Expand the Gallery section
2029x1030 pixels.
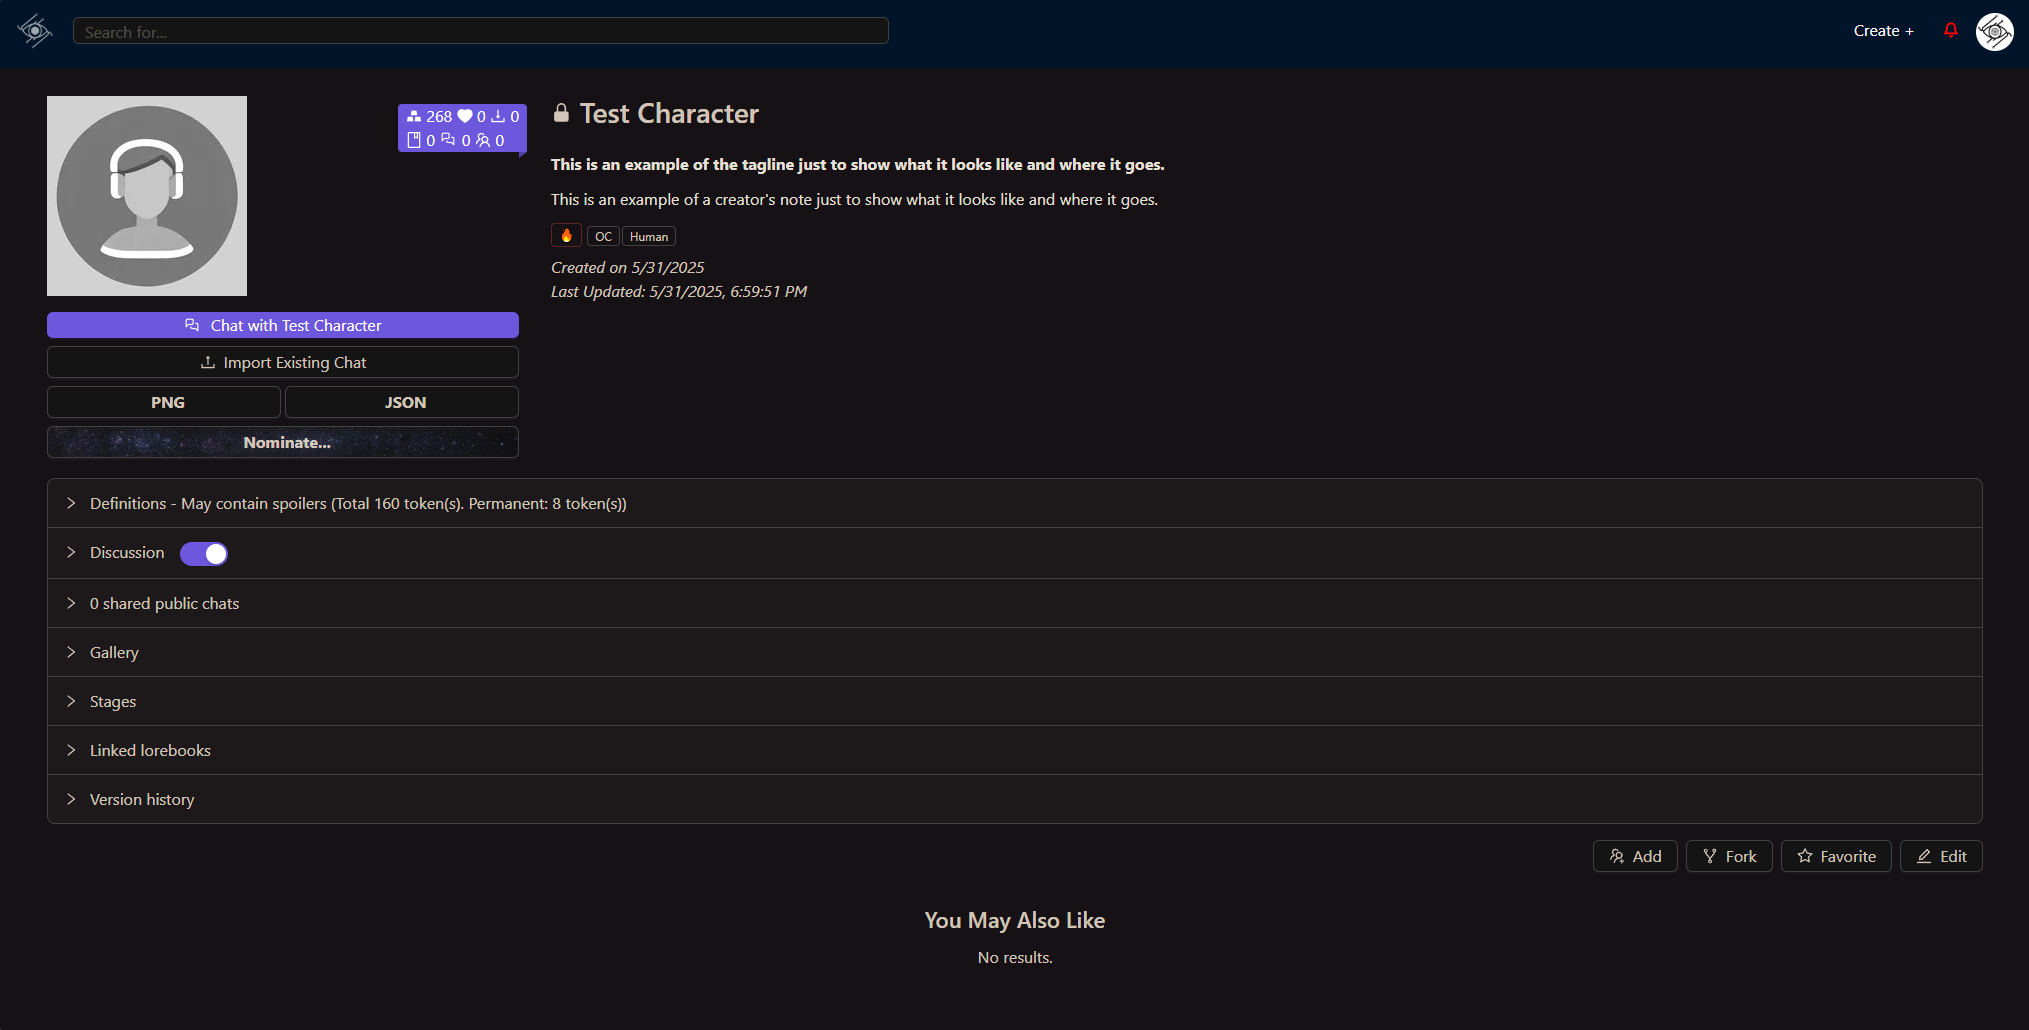[1014, 652]
